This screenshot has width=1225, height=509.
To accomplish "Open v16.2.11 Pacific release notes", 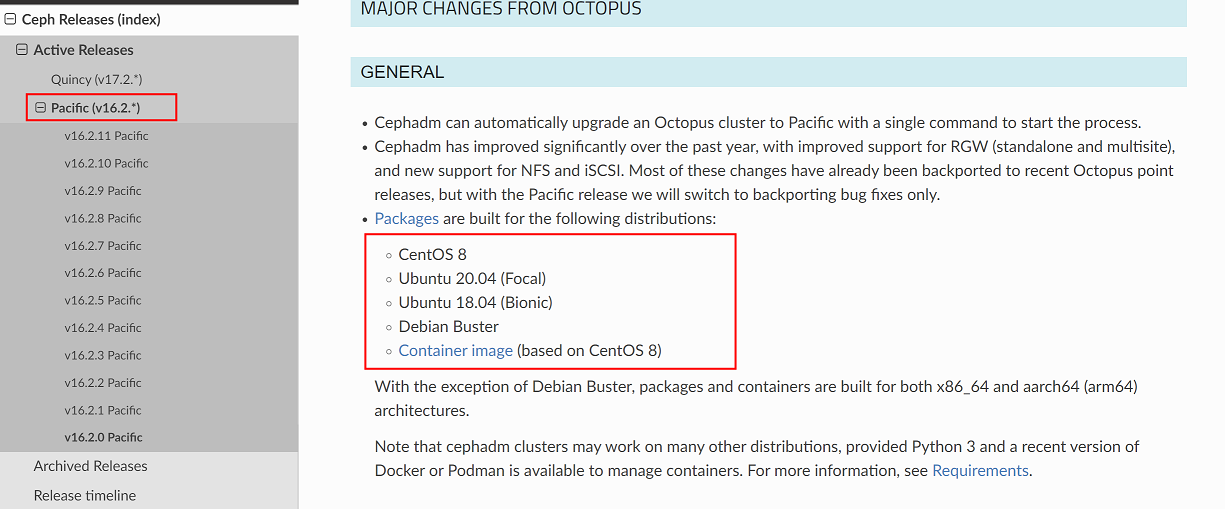I will coord(106,135).
